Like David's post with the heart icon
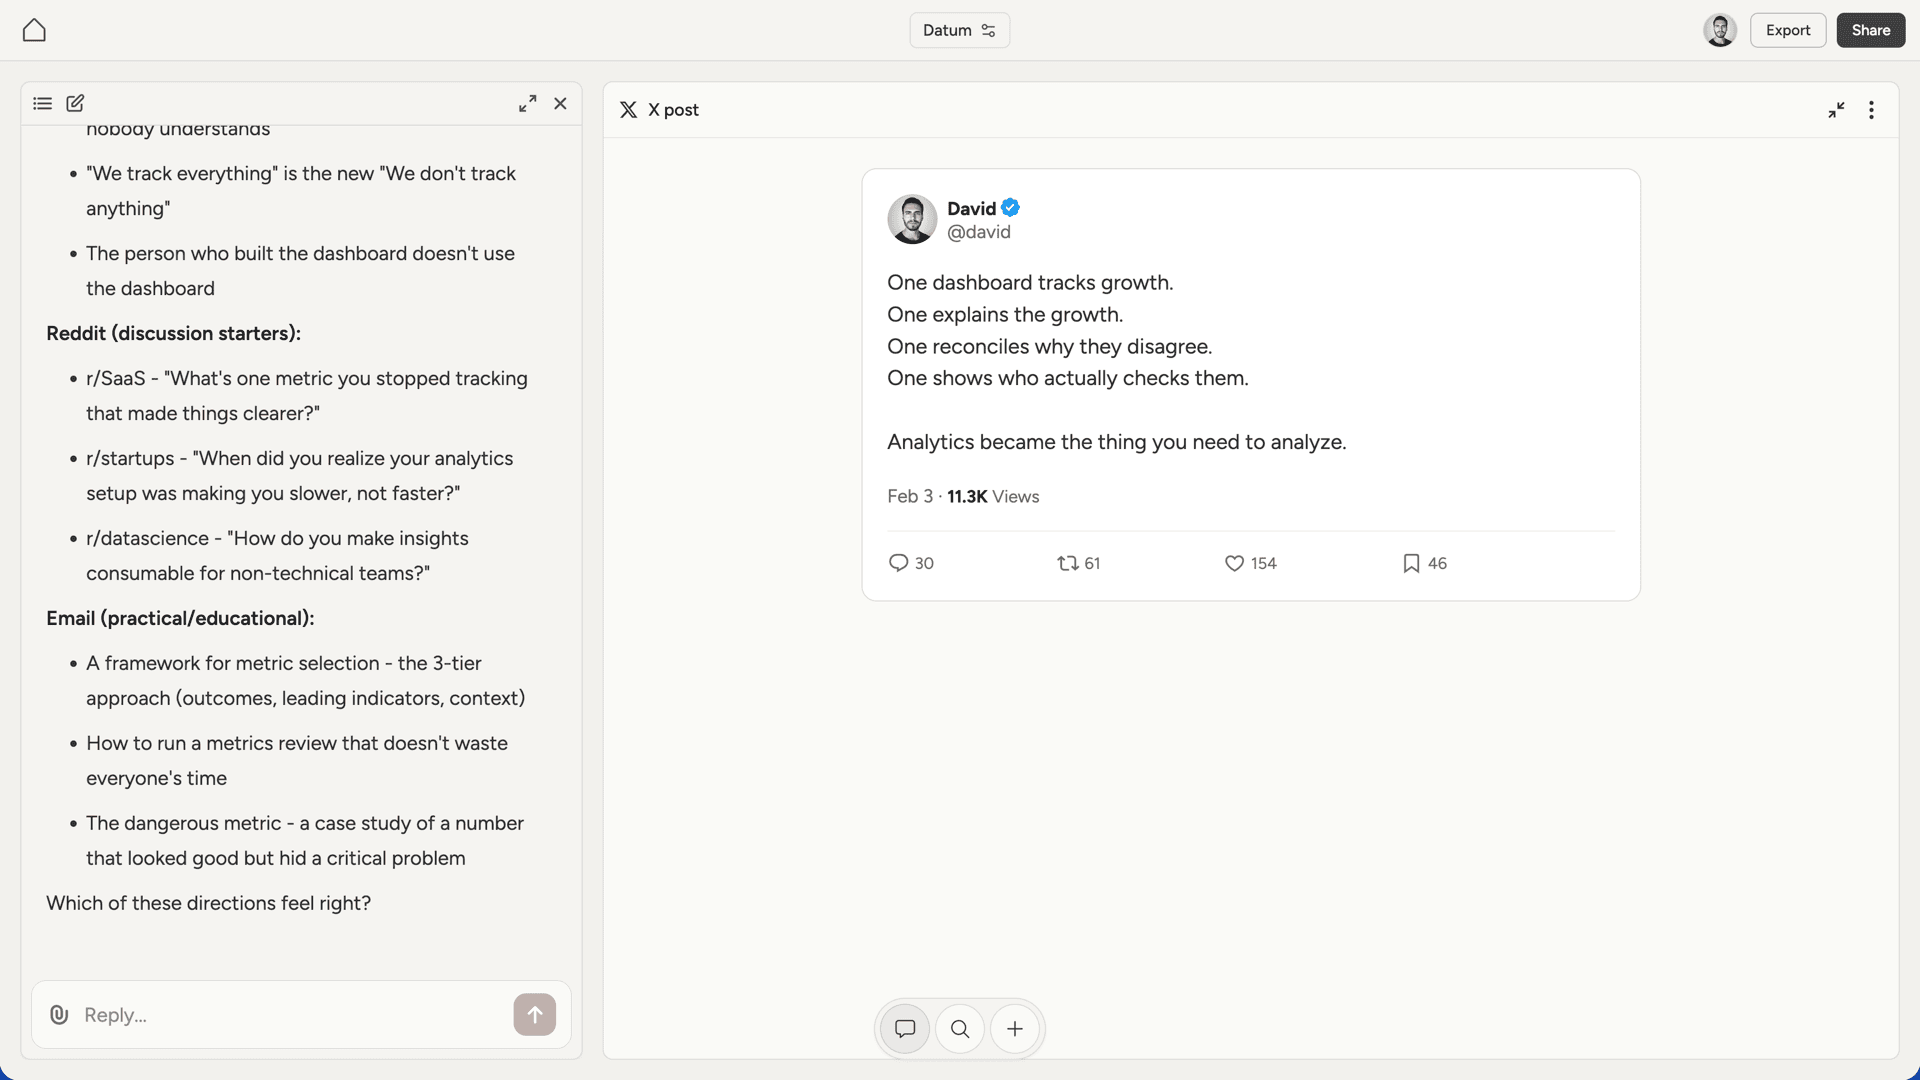 click(1232, 563)
